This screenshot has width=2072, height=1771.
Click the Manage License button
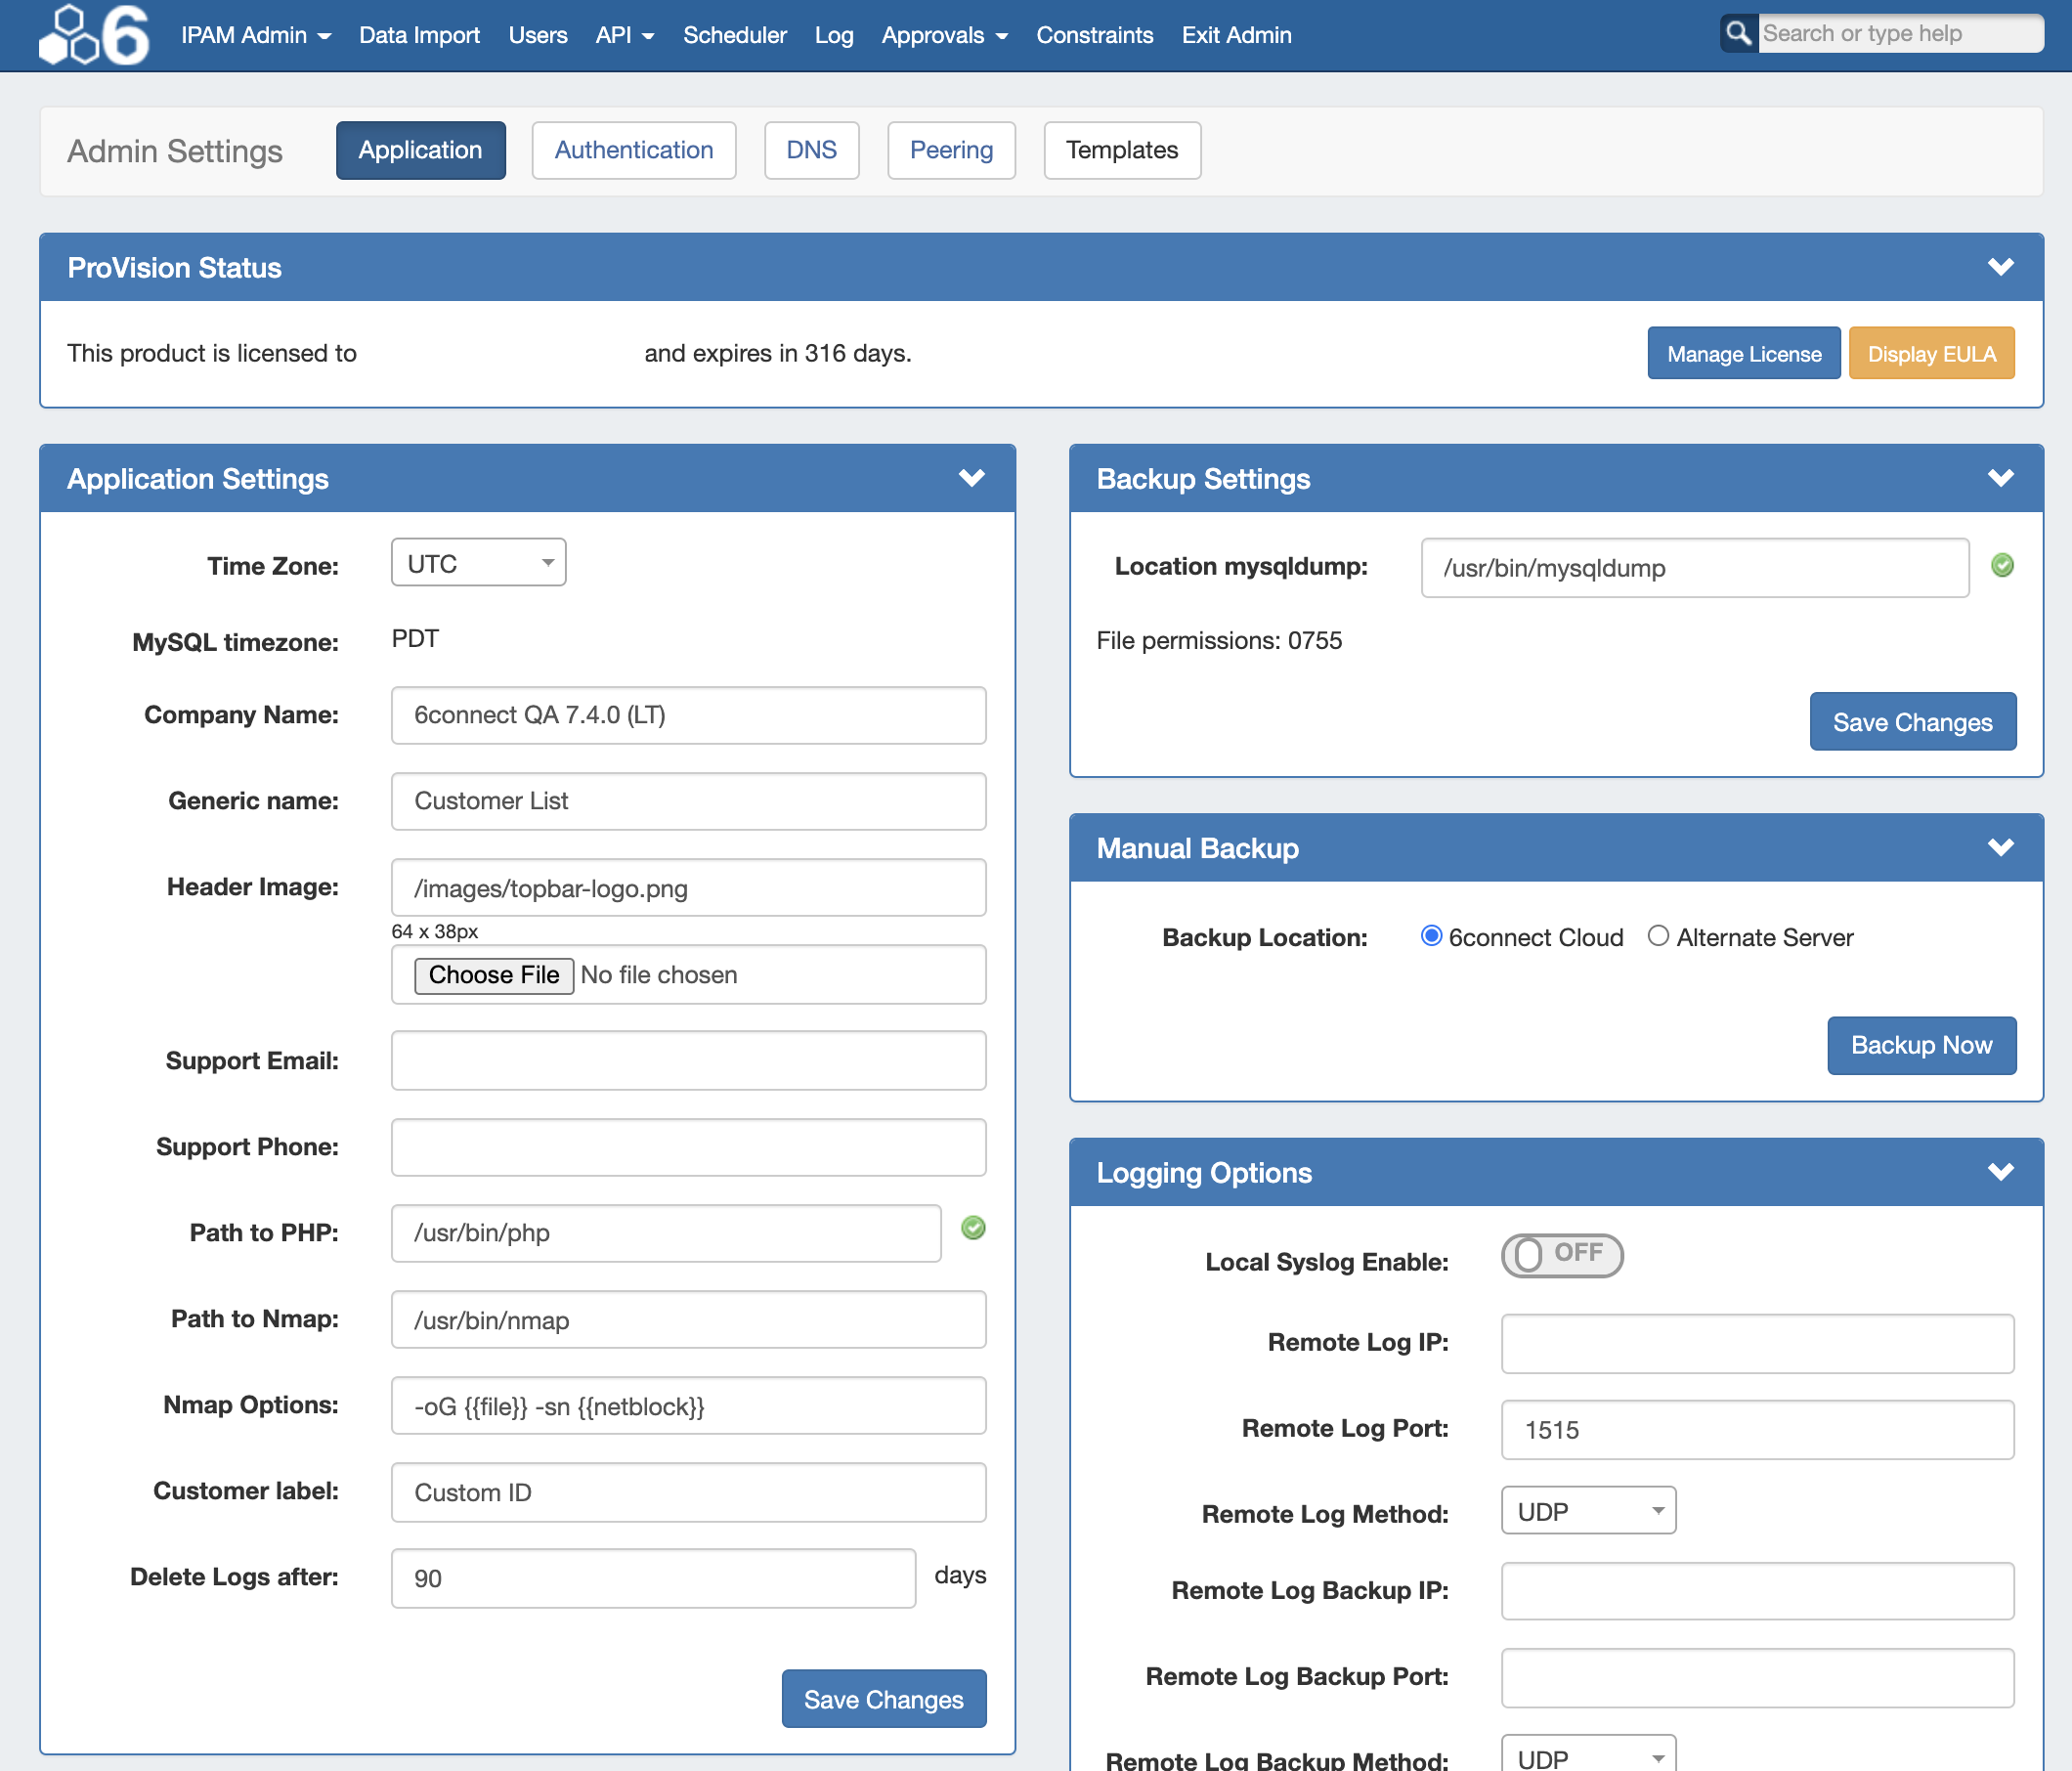[1743, 354]
